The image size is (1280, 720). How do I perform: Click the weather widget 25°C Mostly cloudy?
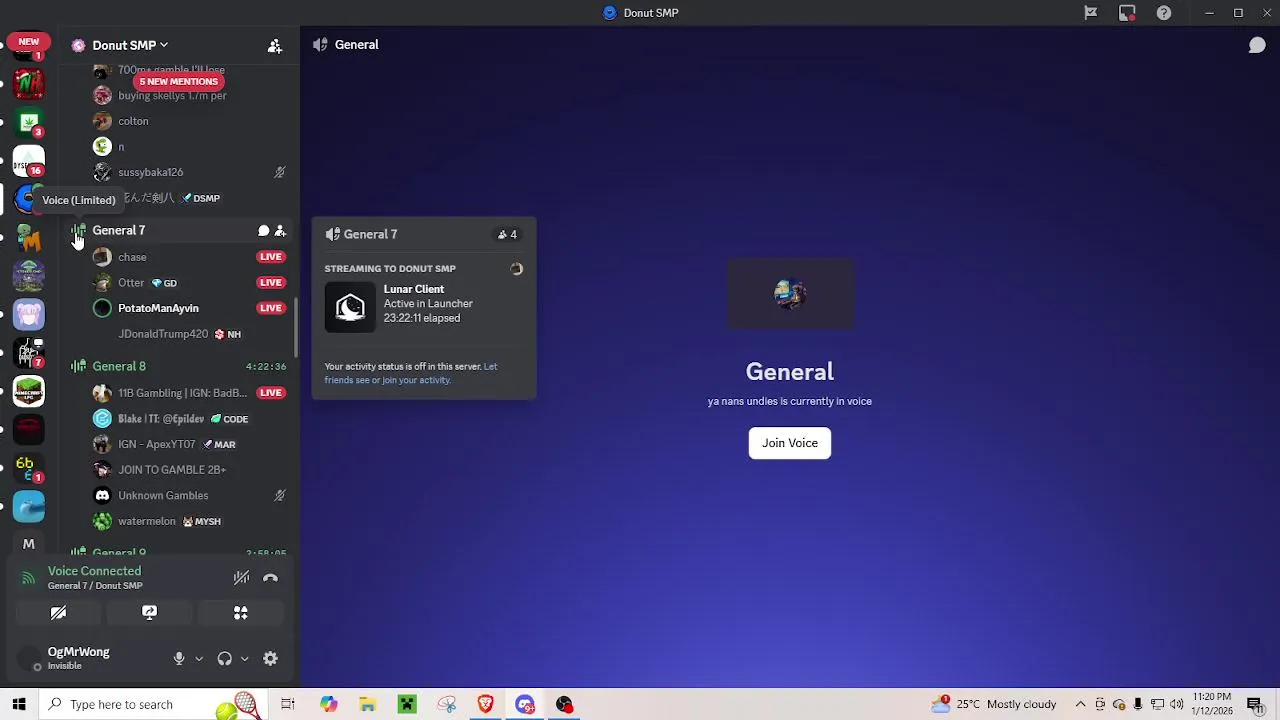993,704
